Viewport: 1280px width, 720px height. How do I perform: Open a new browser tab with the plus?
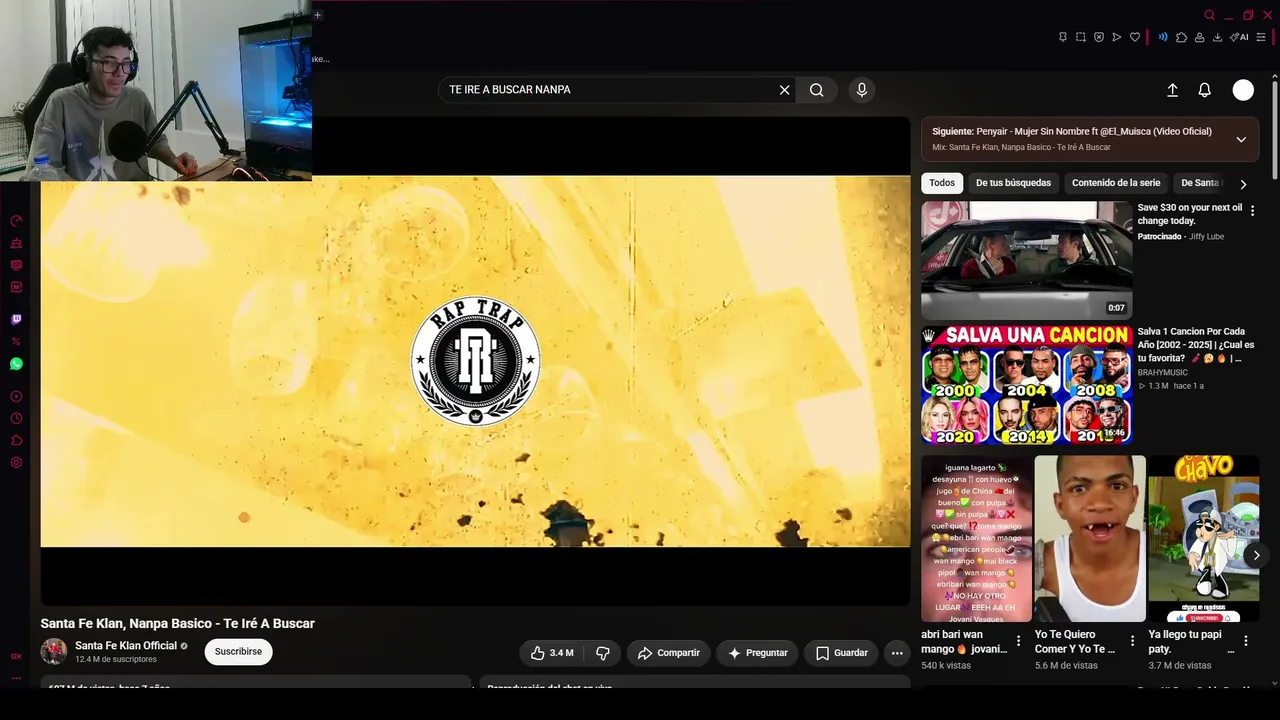click(317, 15)
